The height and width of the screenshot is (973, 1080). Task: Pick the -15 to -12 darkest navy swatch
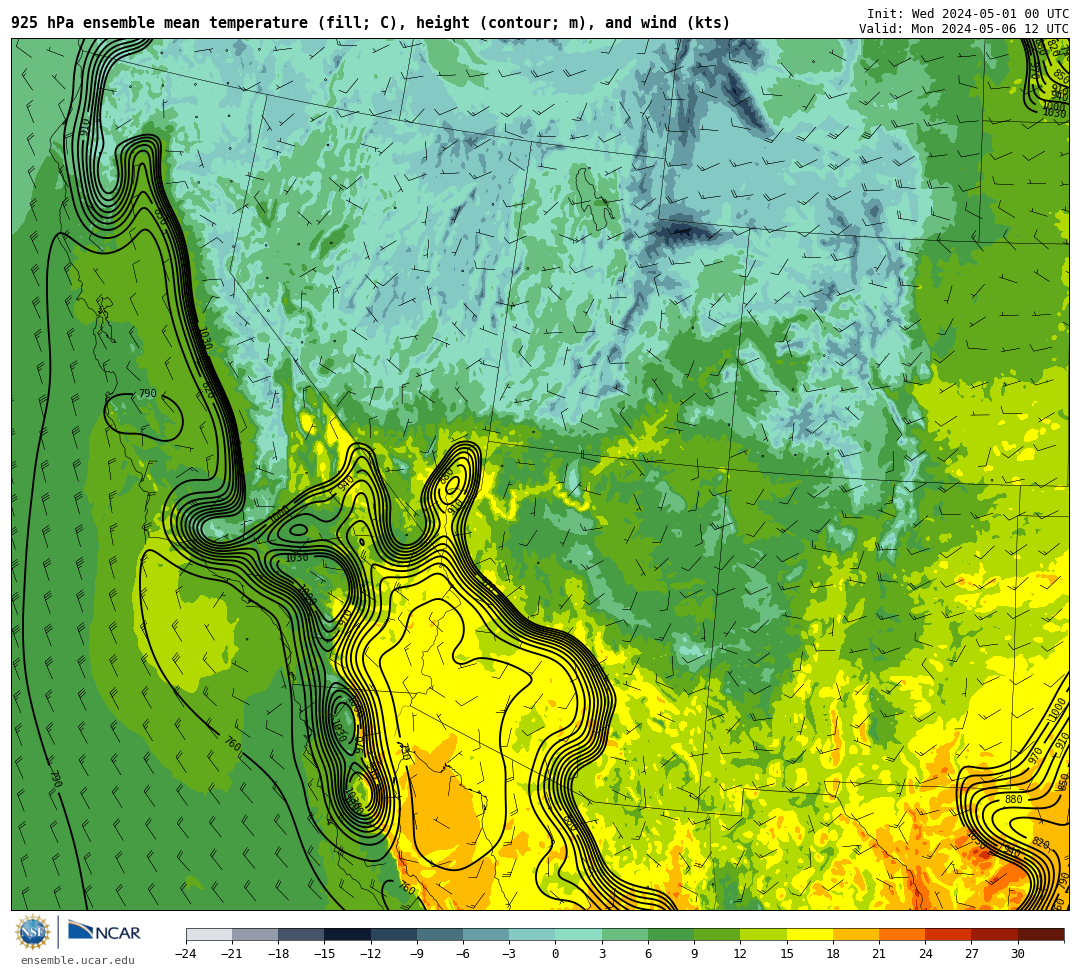click(348, 934)
